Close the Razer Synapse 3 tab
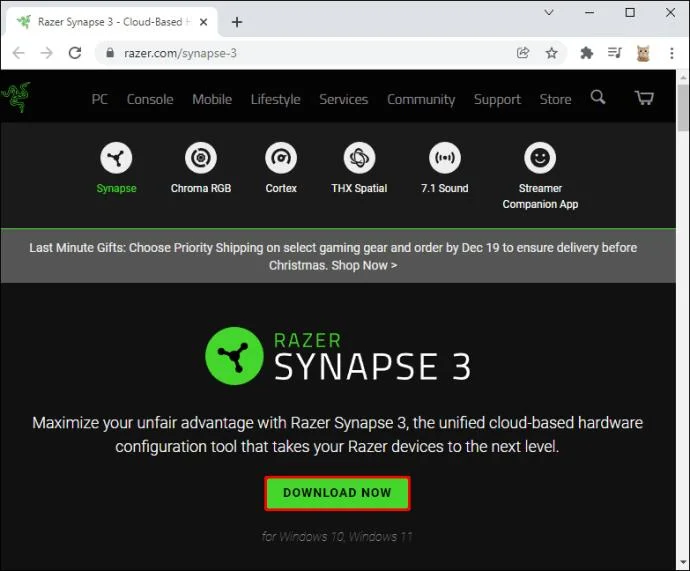Screen dimensions: 690x571 click(x=203, y=22)
